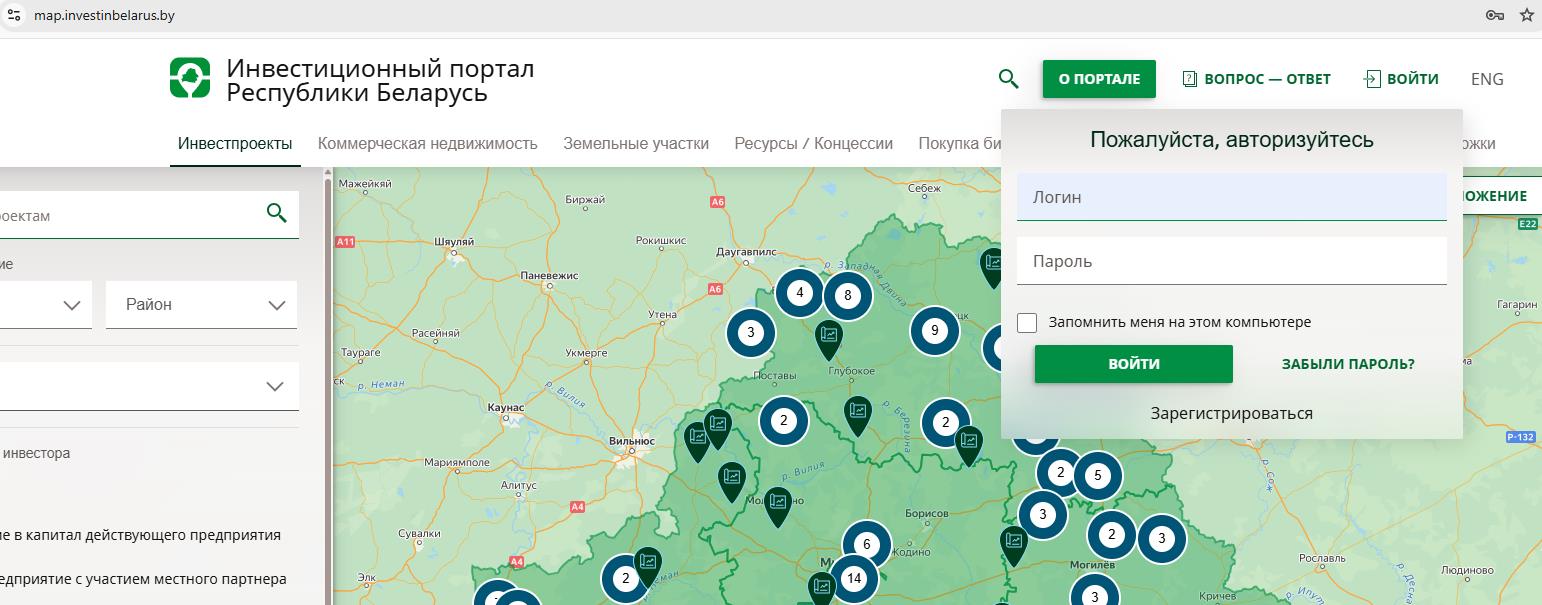This screenshot has width=1542, height=605.
Task: Open the Земельные участки tab
Action: pyautogui.click(x=636, y=143)
